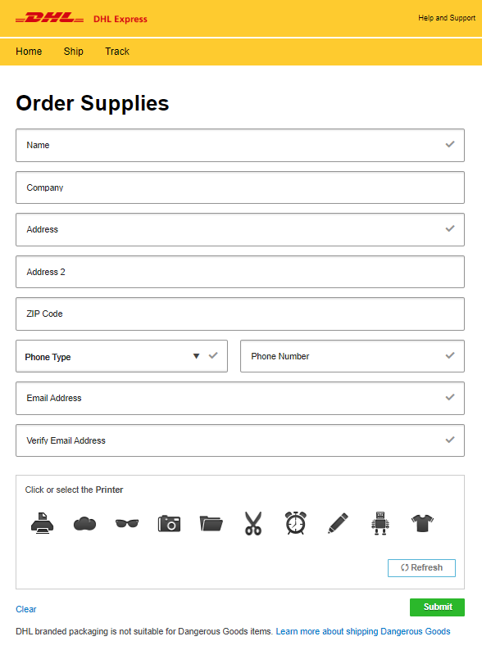
Task: Refresh the captcha icons
Action: tap(421, 568)
